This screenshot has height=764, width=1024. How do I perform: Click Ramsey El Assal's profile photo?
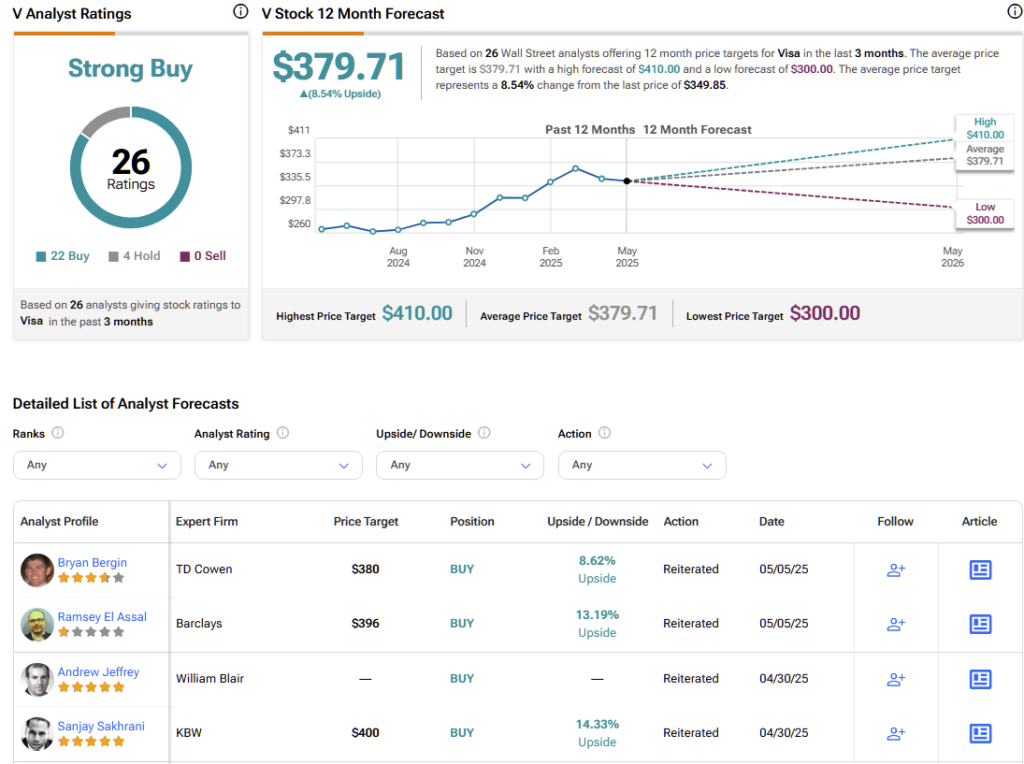coord(37,624)
